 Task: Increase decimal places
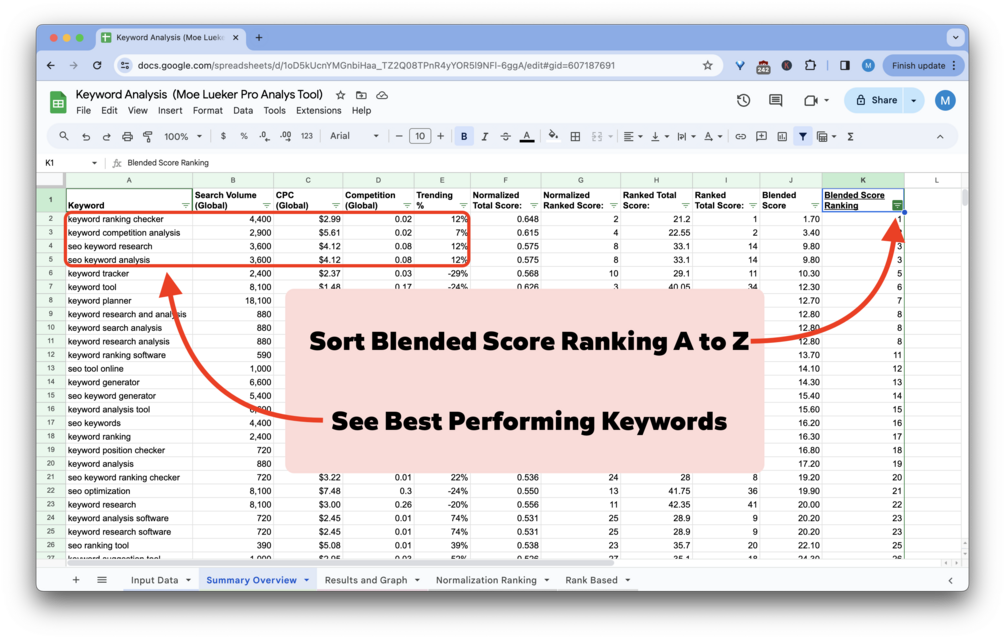pos(285,137)
